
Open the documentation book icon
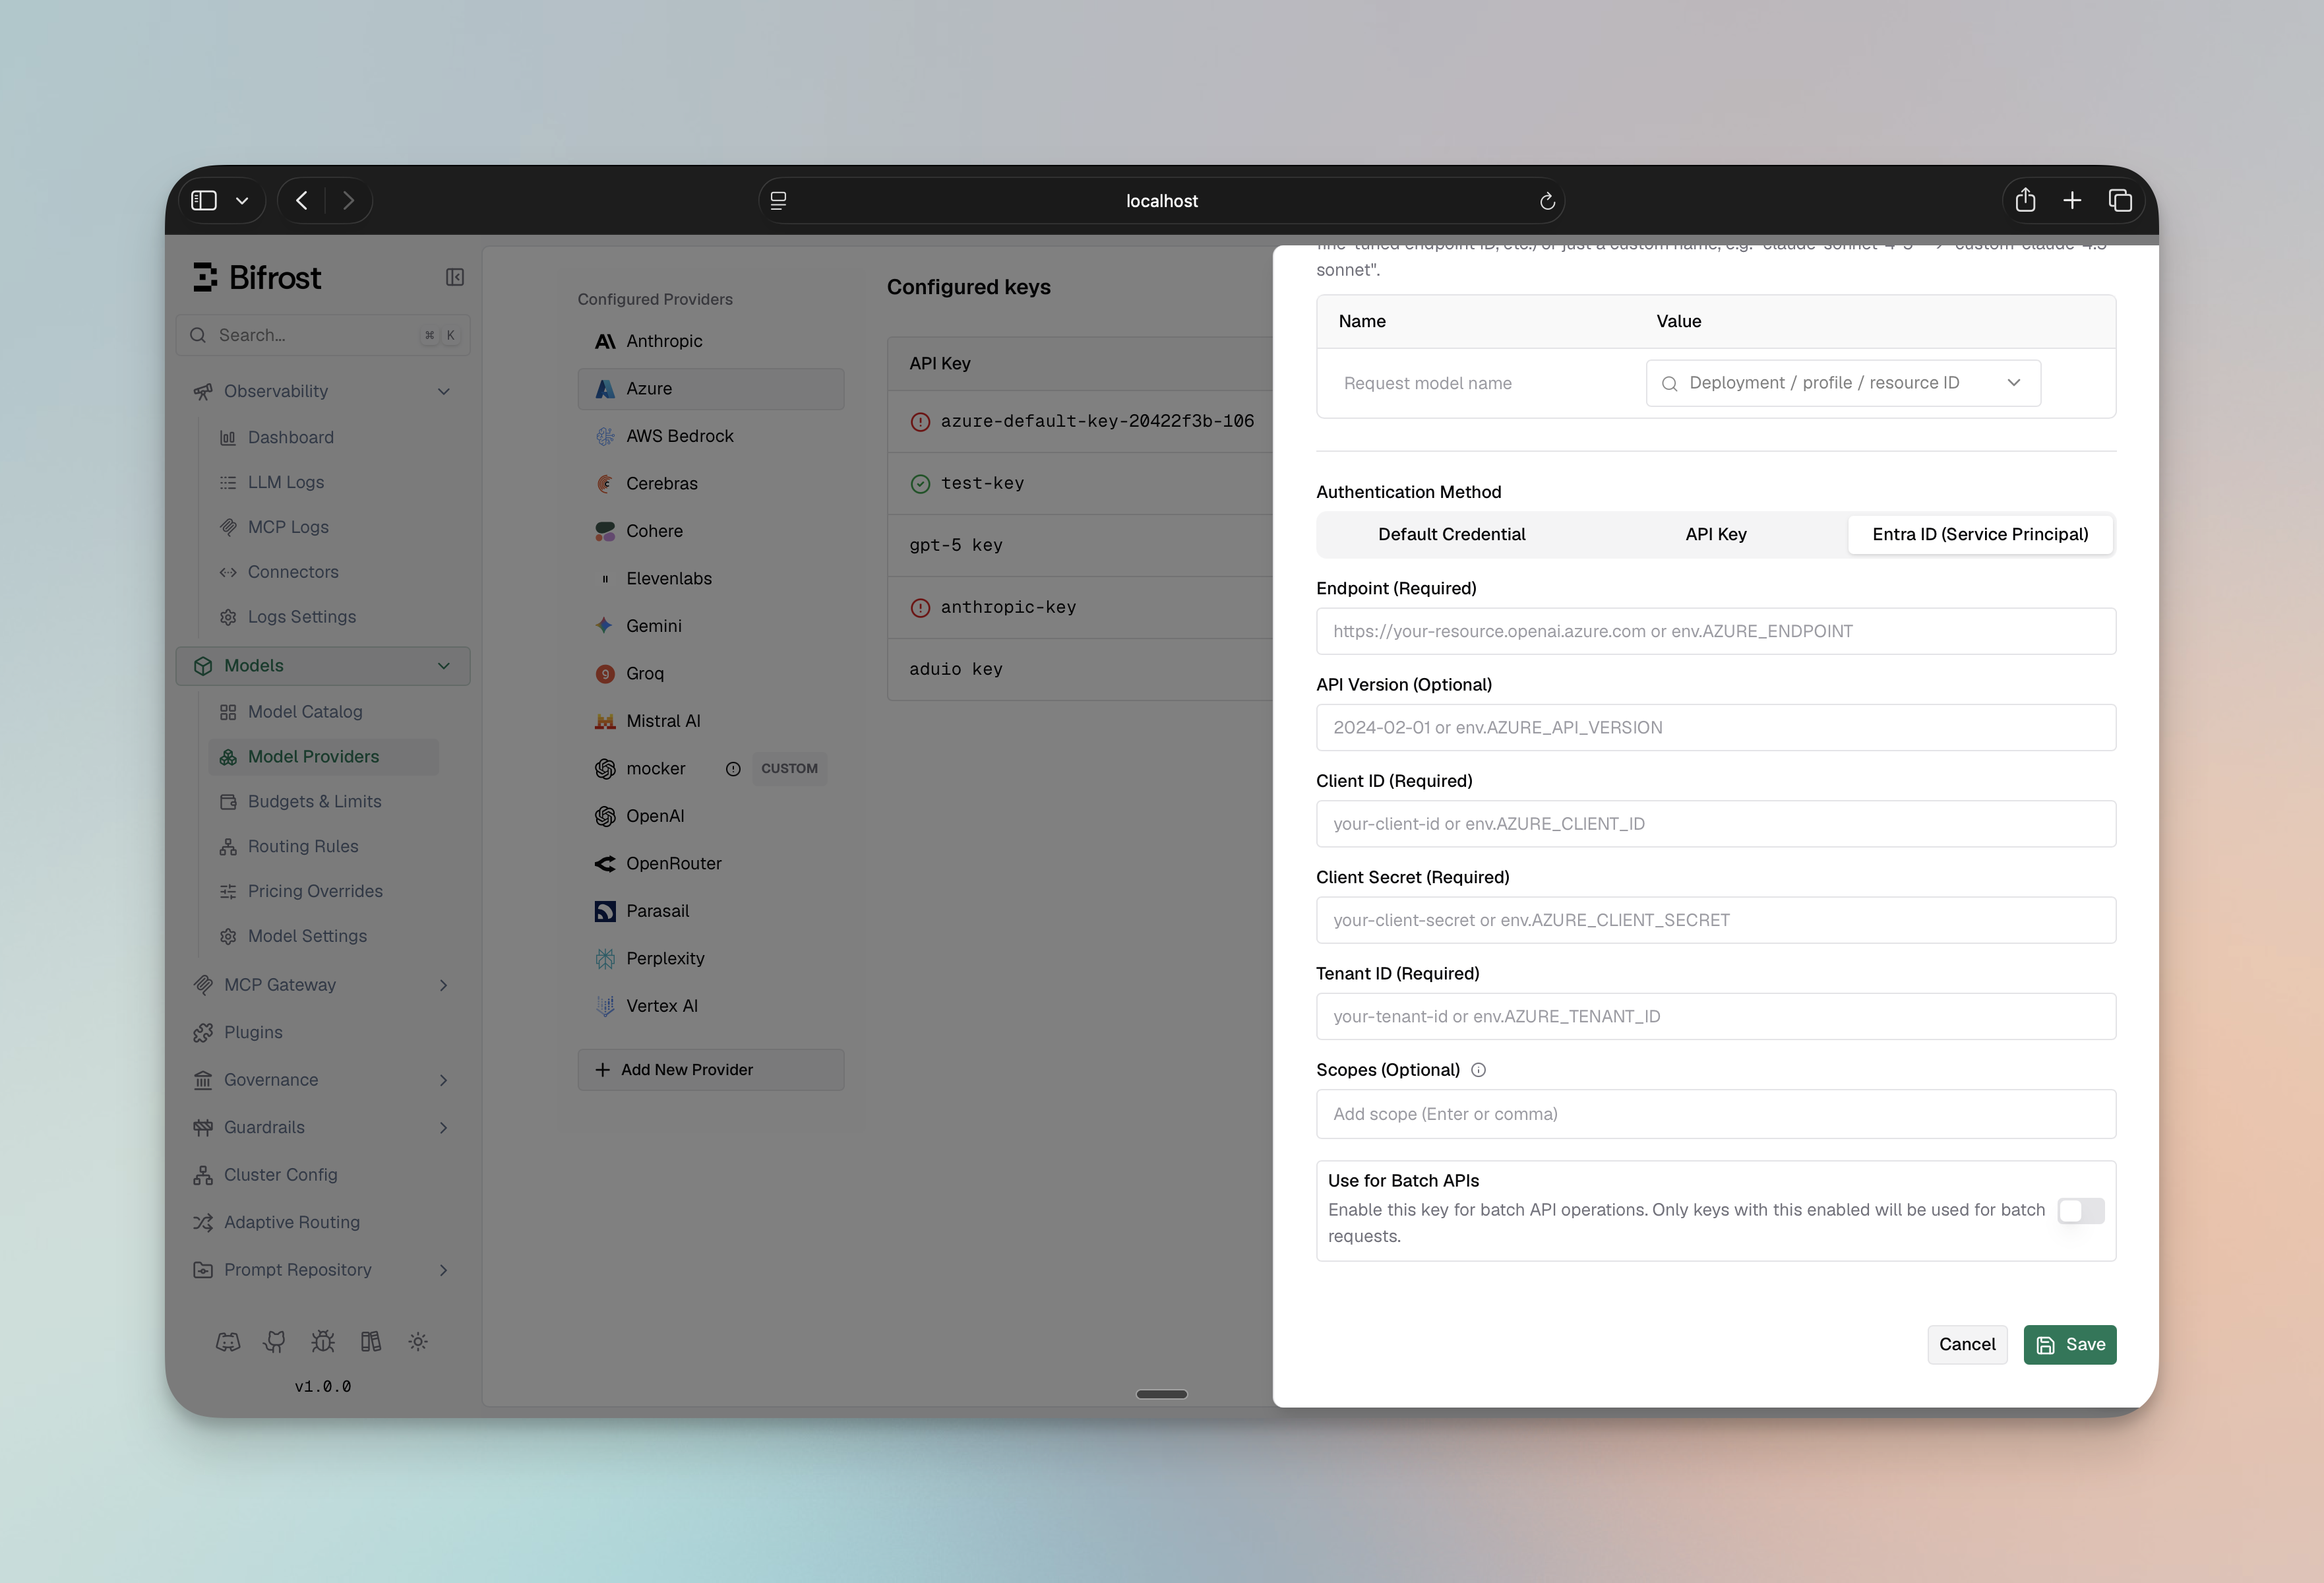[x=371, y=1342]
